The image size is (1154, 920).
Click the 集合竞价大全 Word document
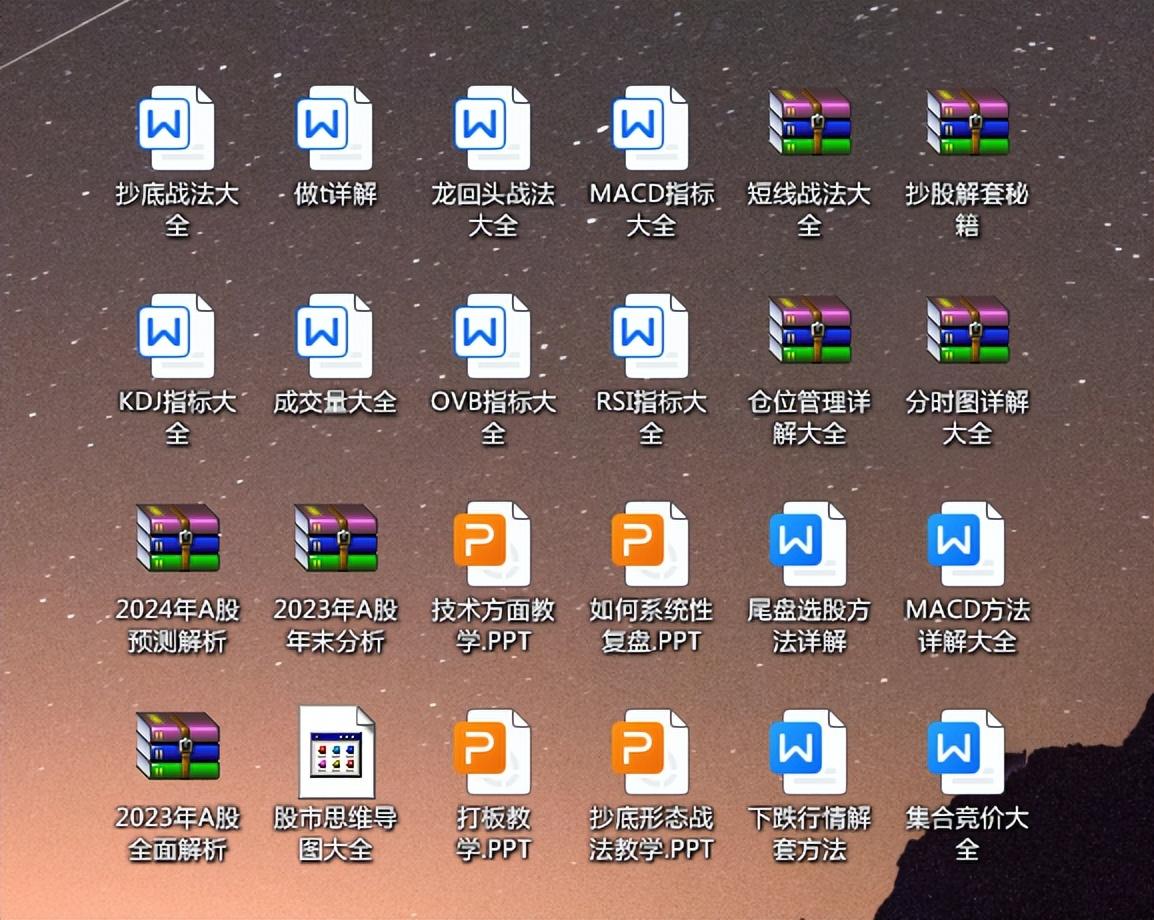[967, 752]
